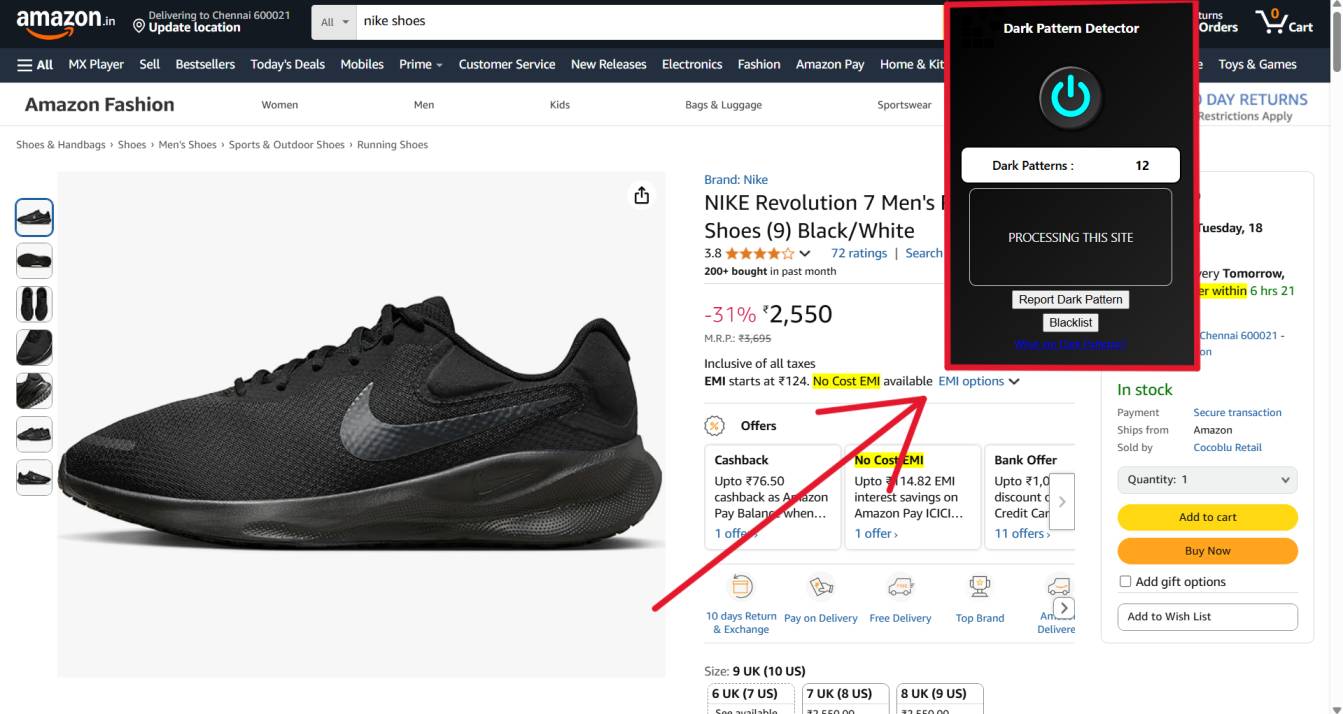Open Amazon Pay nav item
The width and height of the screenshot is (1343, 714).
[830, 64]
